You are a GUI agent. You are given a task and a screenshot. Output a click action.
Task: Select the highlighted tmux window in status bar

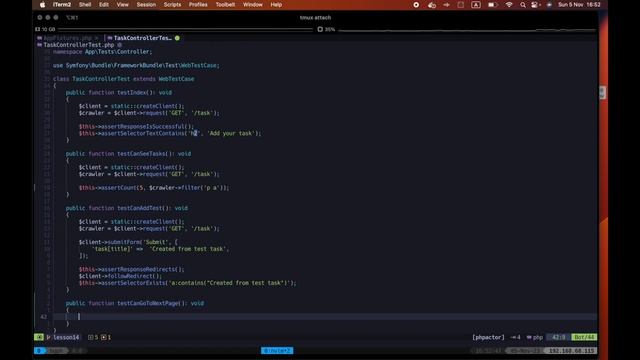(x=277, y=351)
